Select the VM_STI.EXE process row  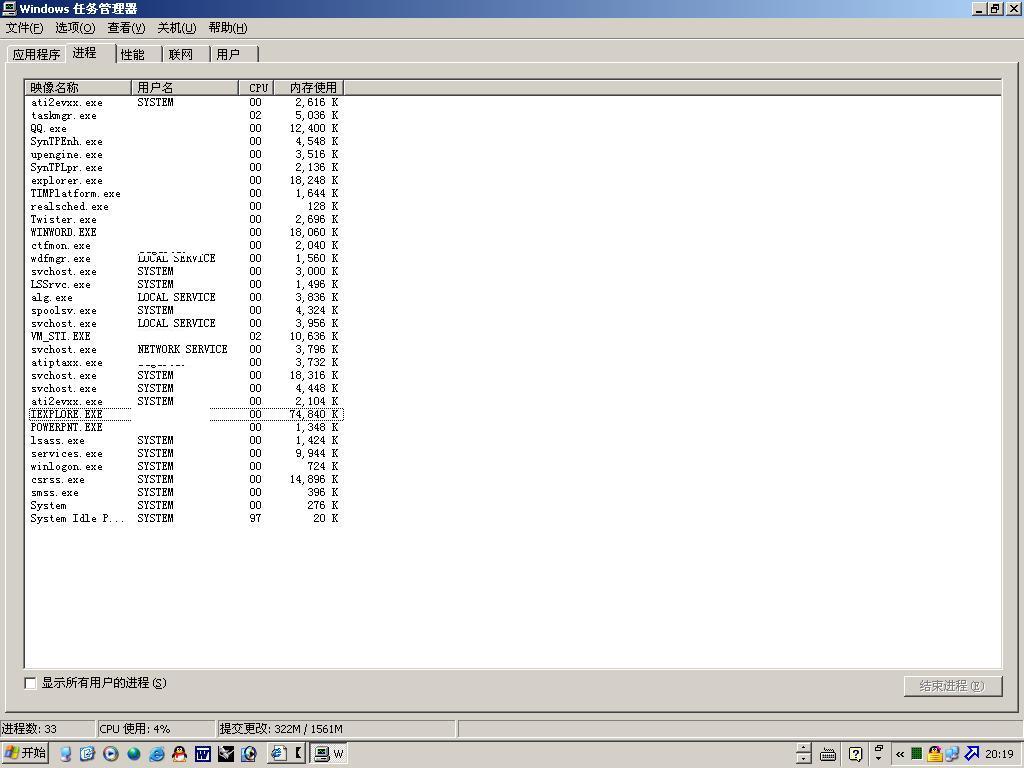coord(185,336)
